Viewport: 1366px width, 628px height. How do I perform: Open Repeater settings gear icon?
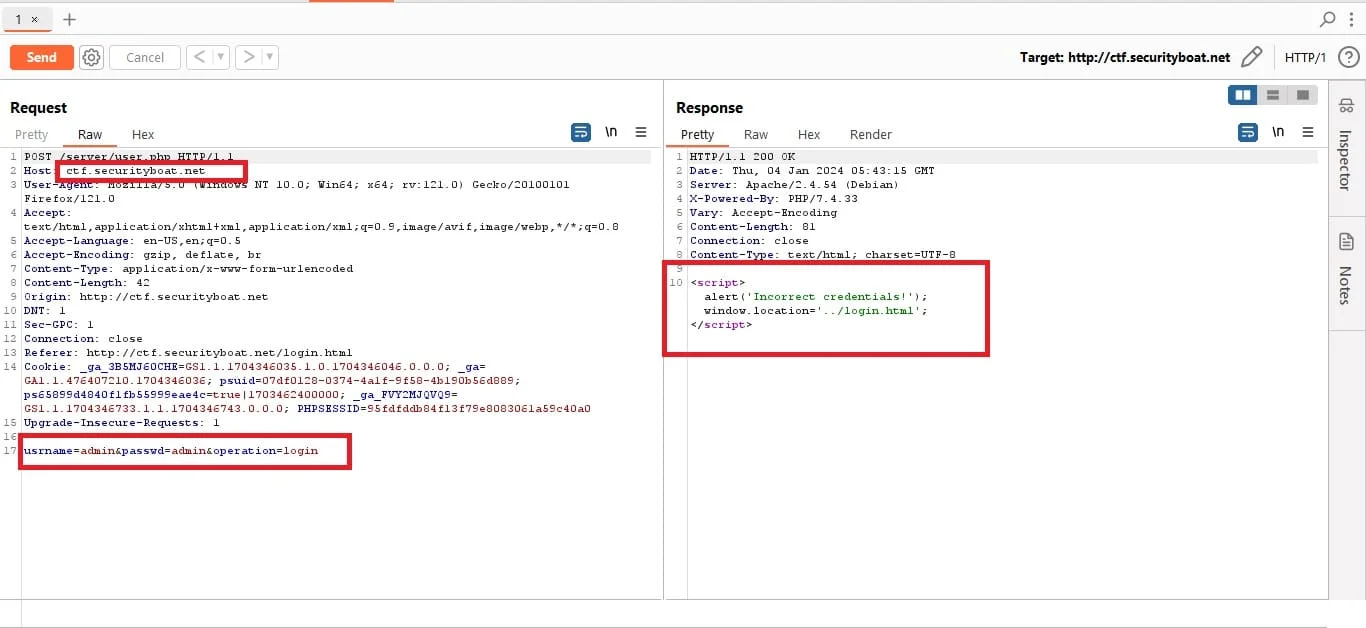[91, 57]
